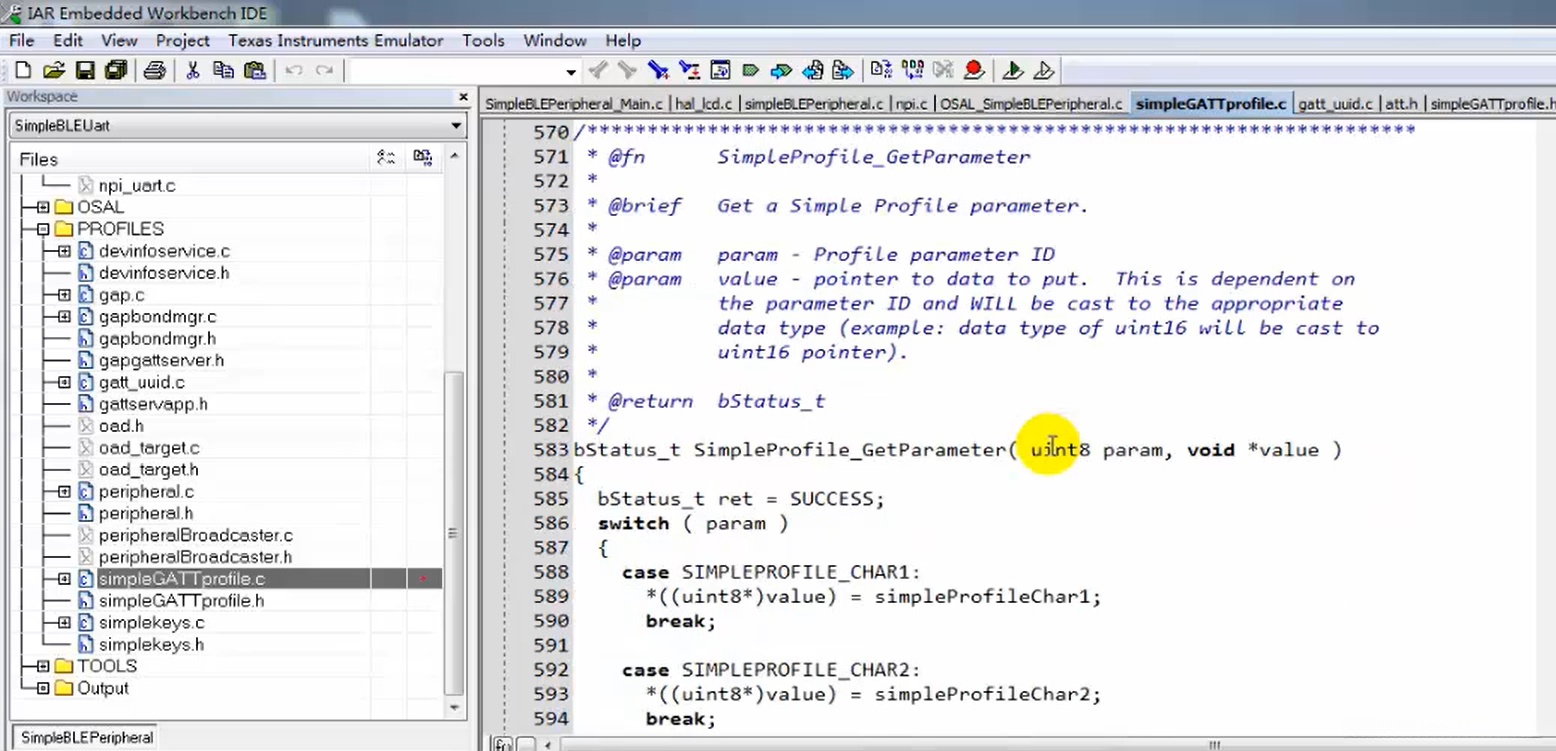Expand the peripheral.c tree node
The height and width of the screenshot is (751, 1556).
coord(64,492)
